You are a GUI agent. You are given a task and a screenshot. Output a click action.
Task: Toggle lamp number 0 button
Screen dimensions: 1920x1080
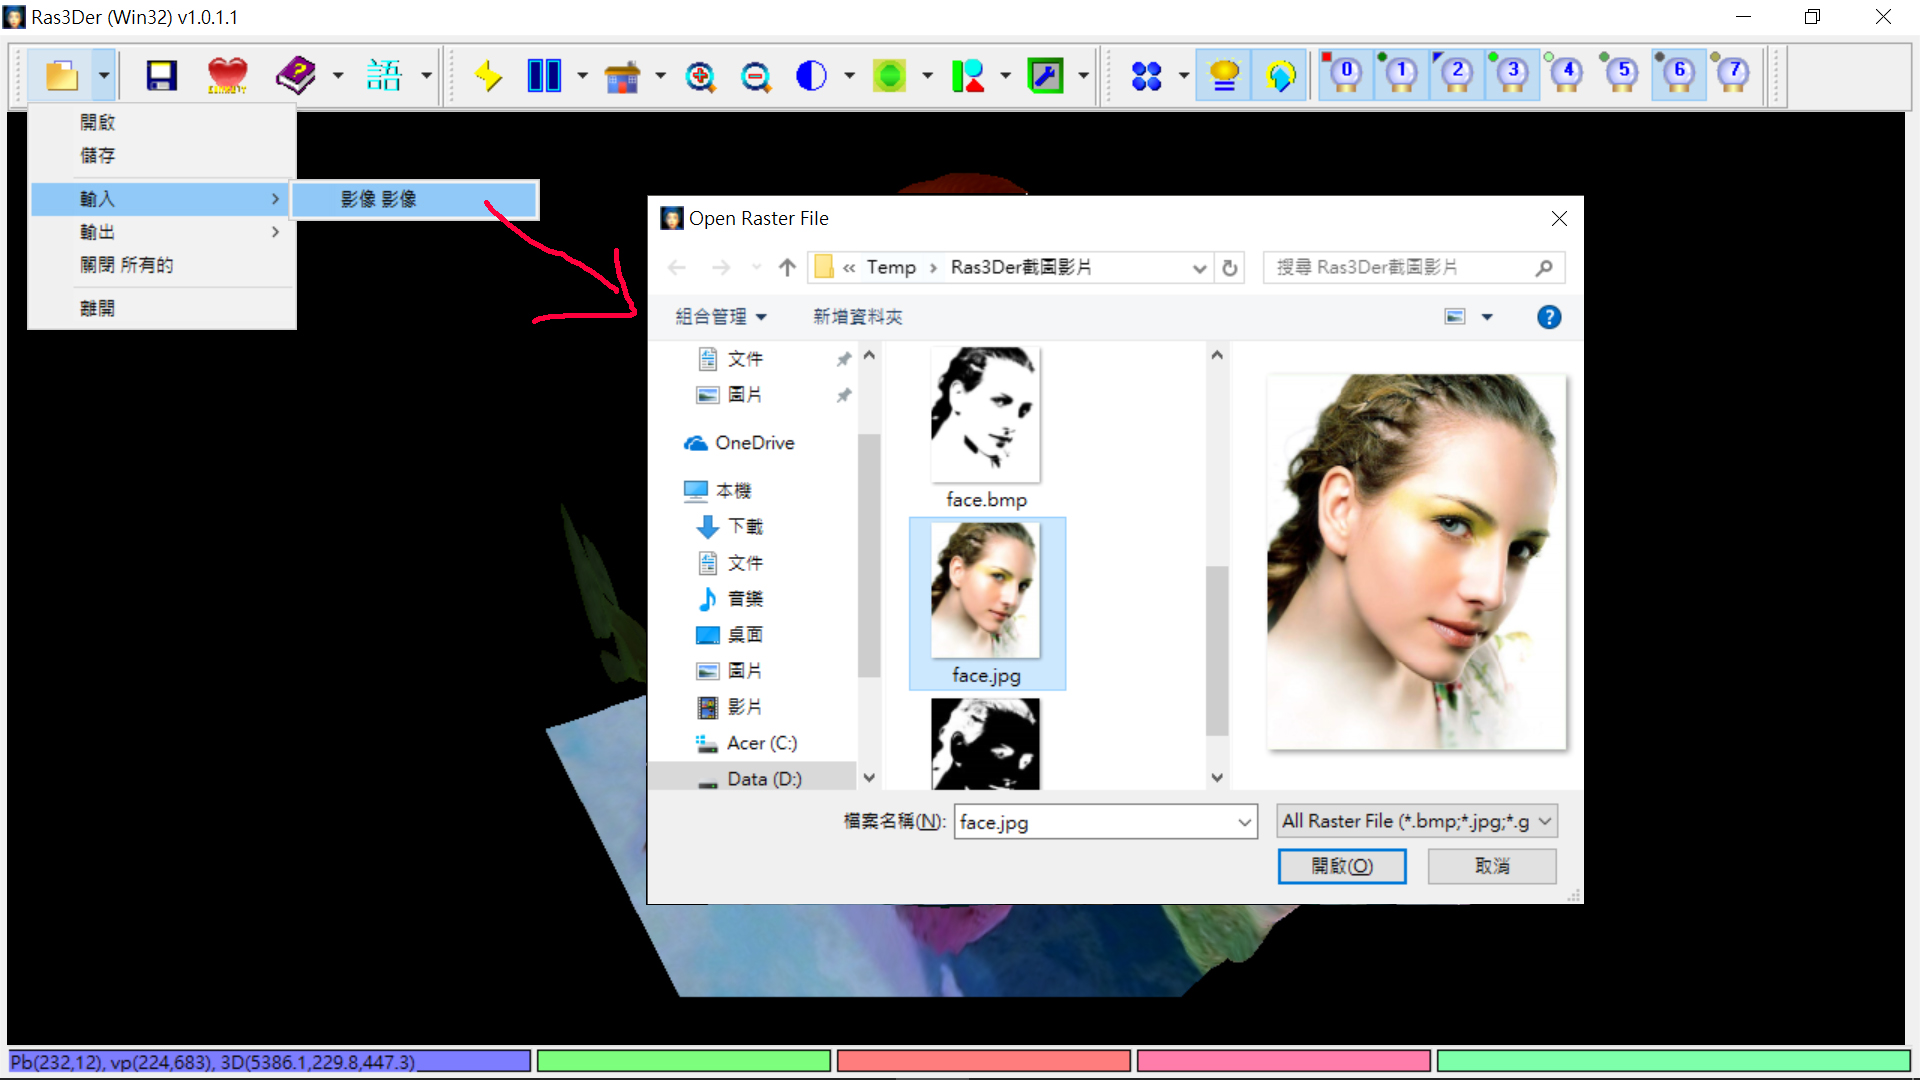click(1345, 74)
